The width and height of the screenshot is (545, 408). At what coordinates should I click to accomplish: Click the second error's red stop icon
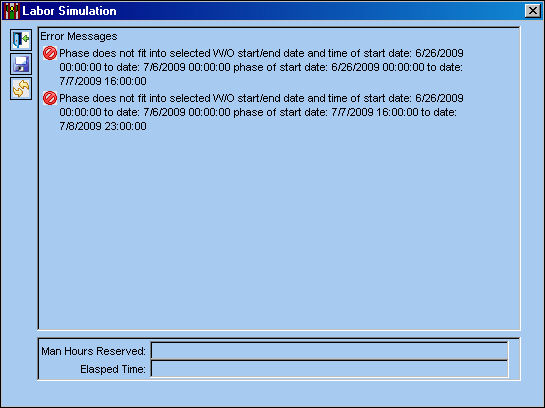pyautogui.click(x=50, y=98)
